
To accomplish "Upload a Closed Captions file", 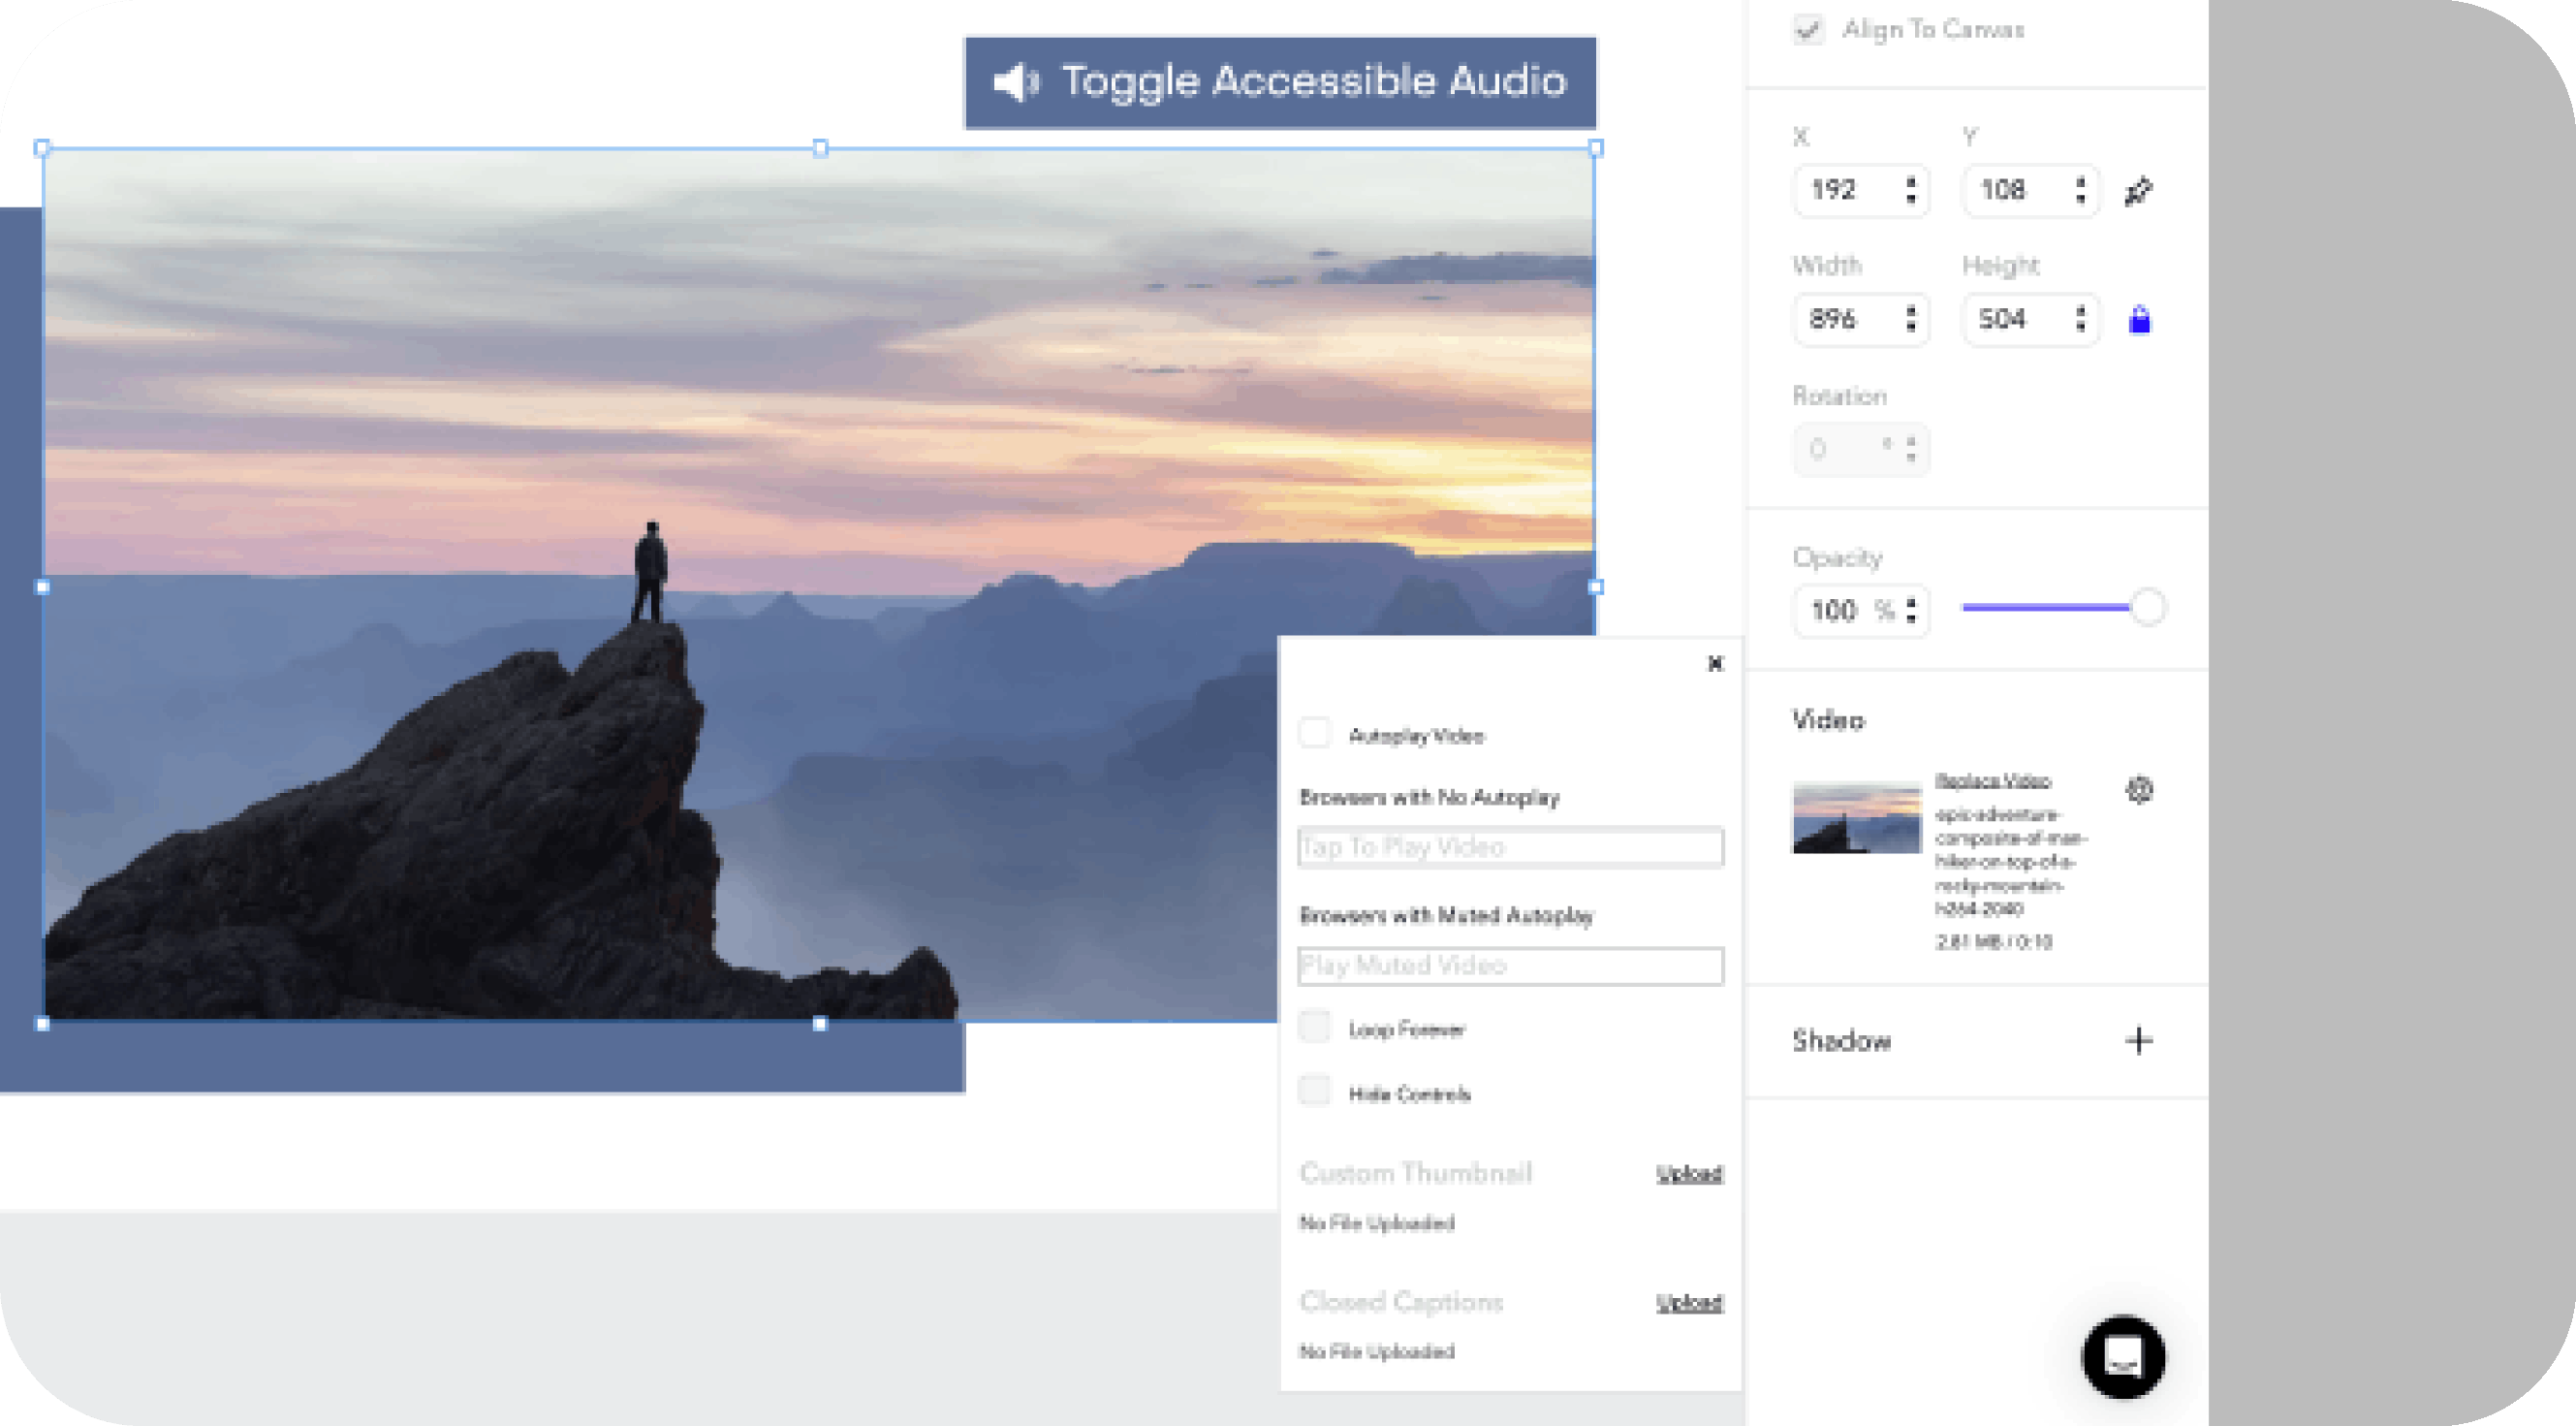I will point(1688,1303).
